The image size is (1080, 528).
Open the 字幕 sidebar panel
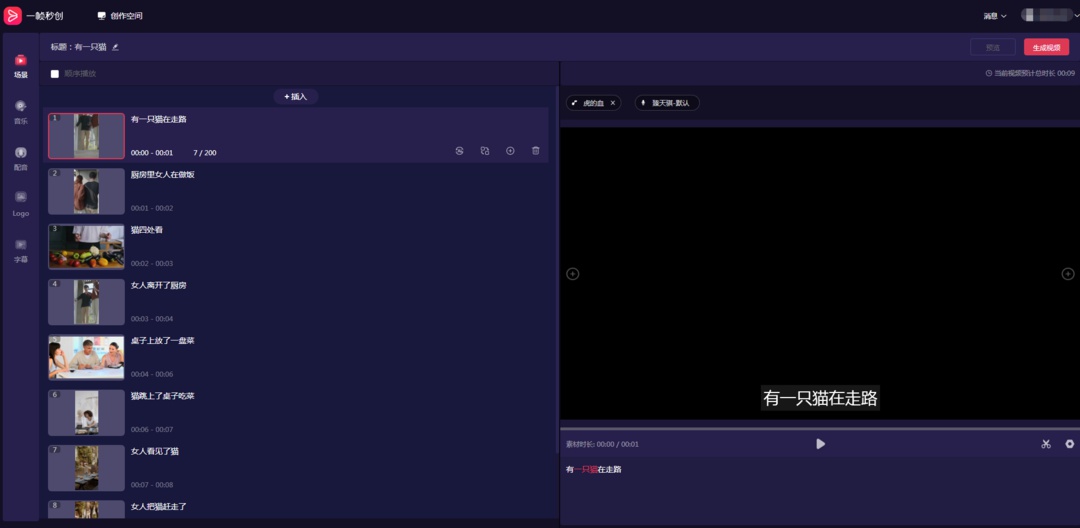[21, 251]
